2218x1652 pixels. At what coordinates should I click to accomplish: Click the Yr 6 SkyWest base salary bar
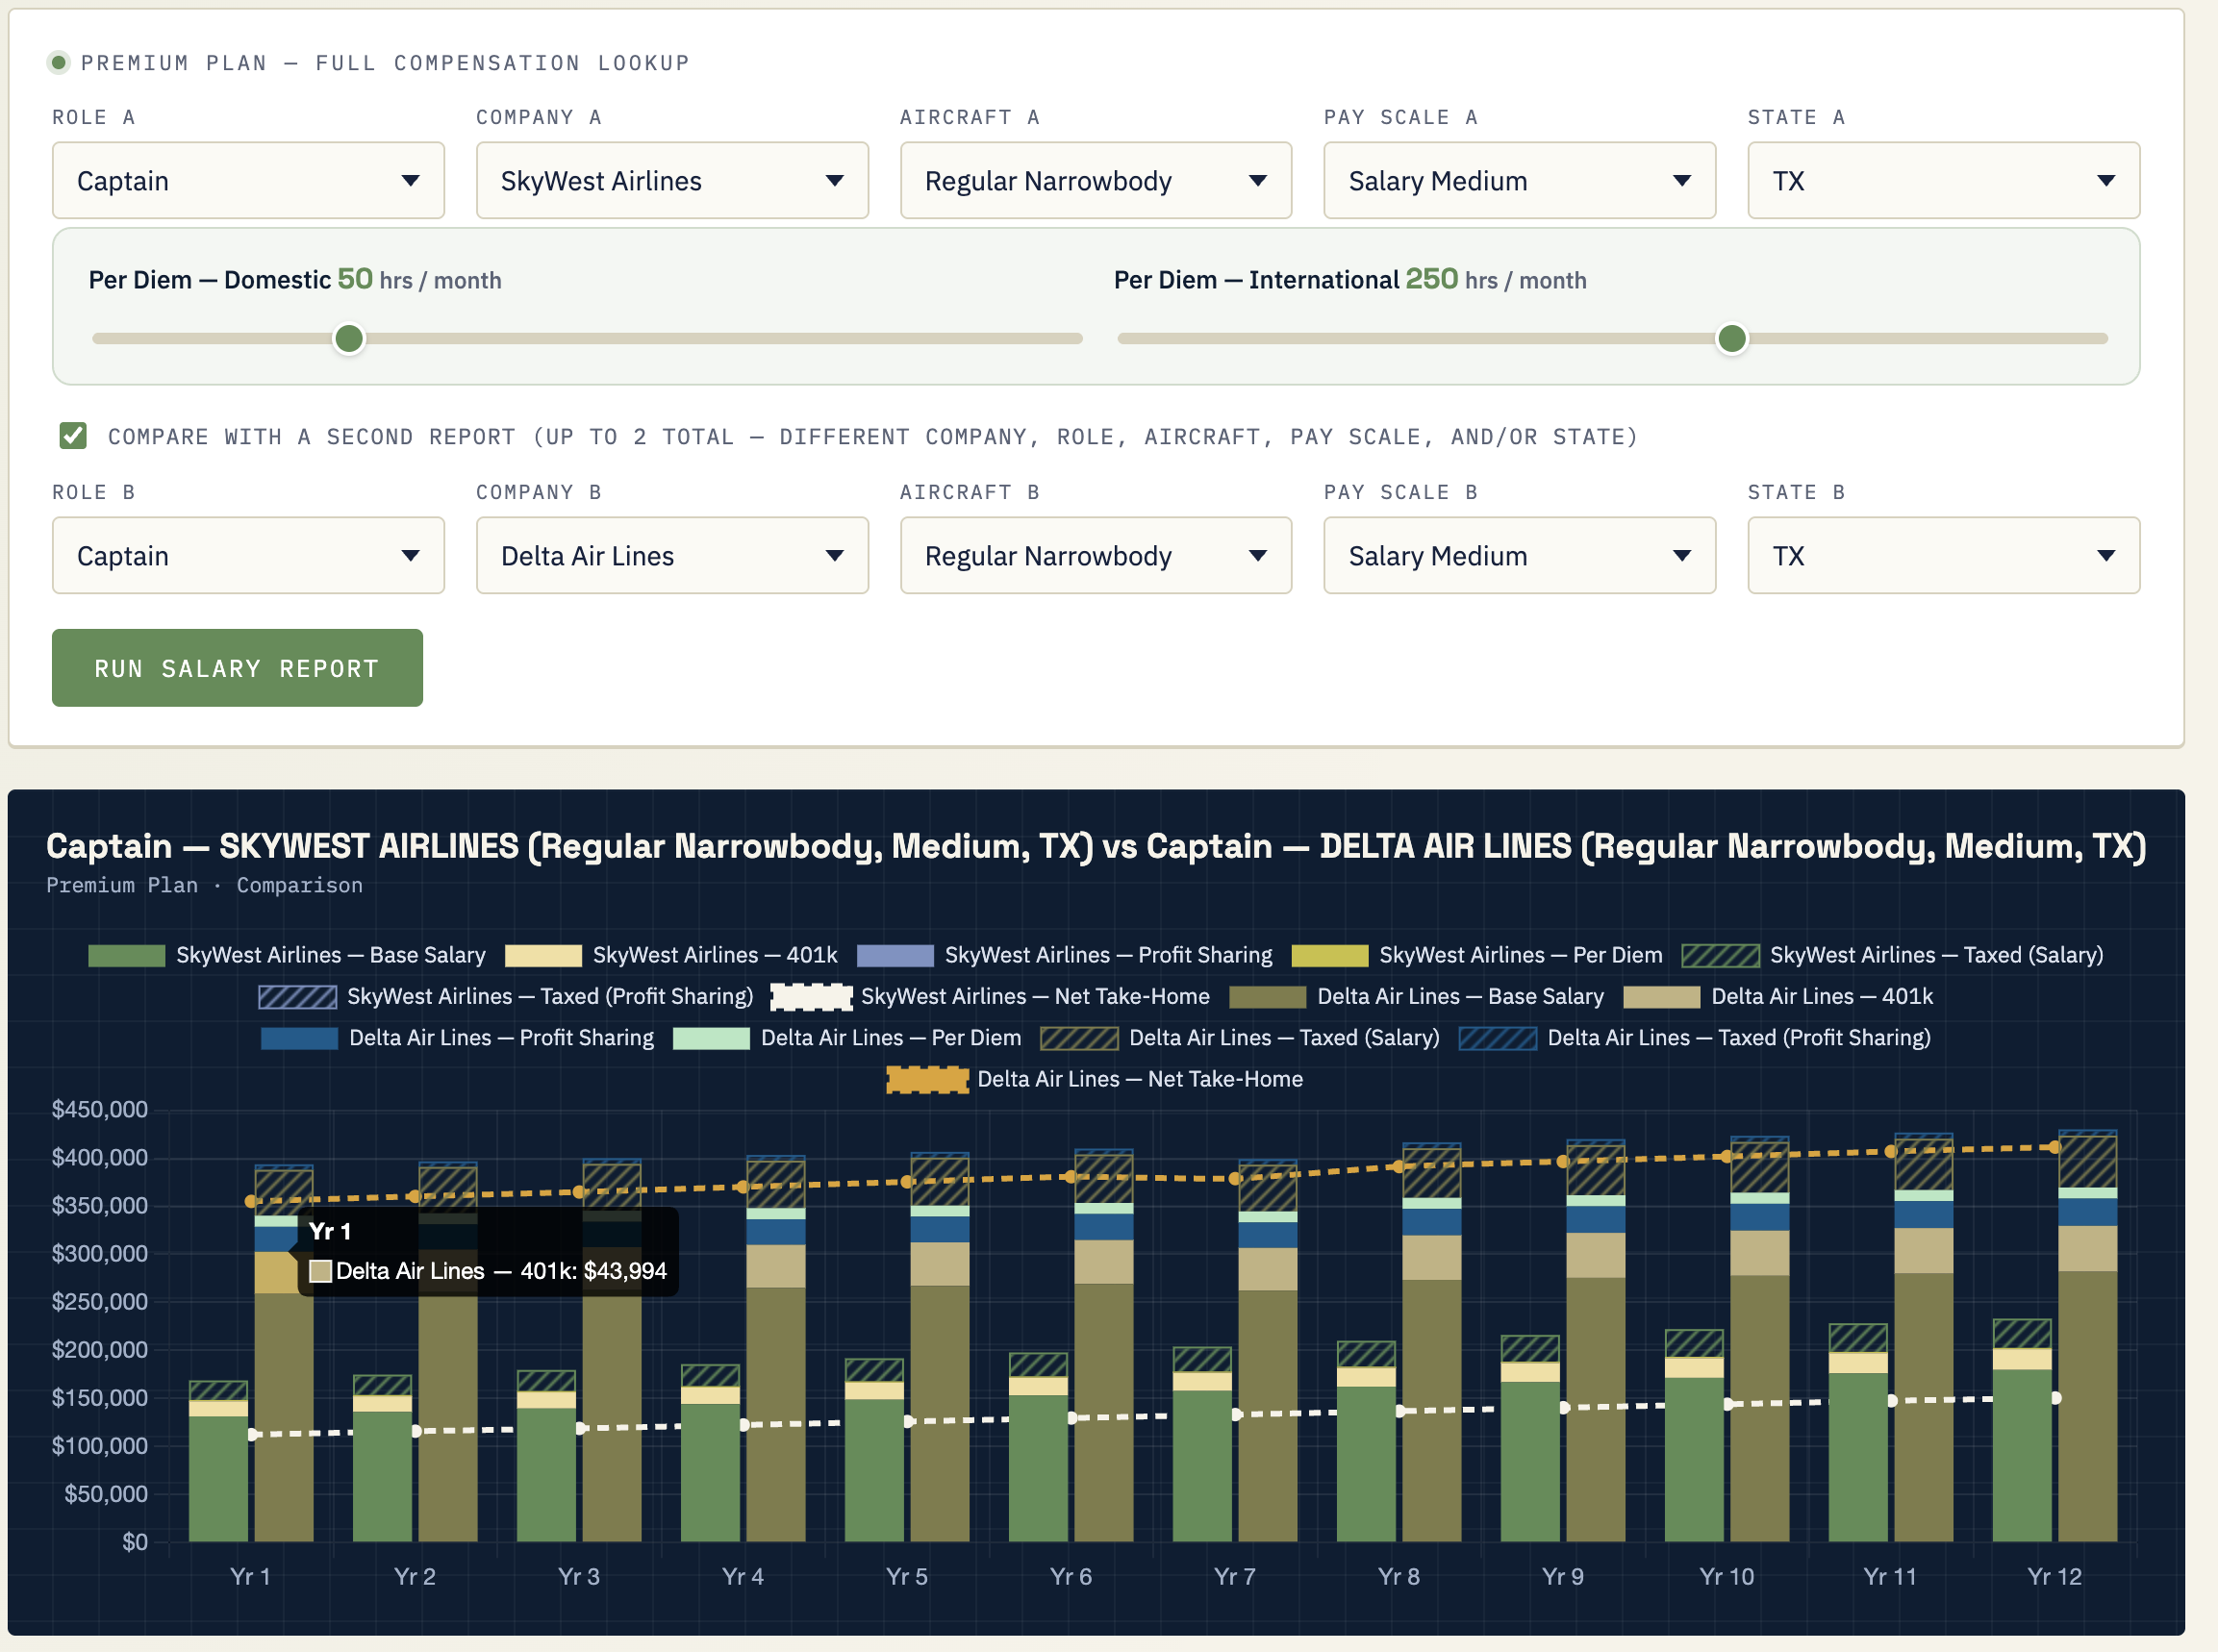tap(1038, 1468)
